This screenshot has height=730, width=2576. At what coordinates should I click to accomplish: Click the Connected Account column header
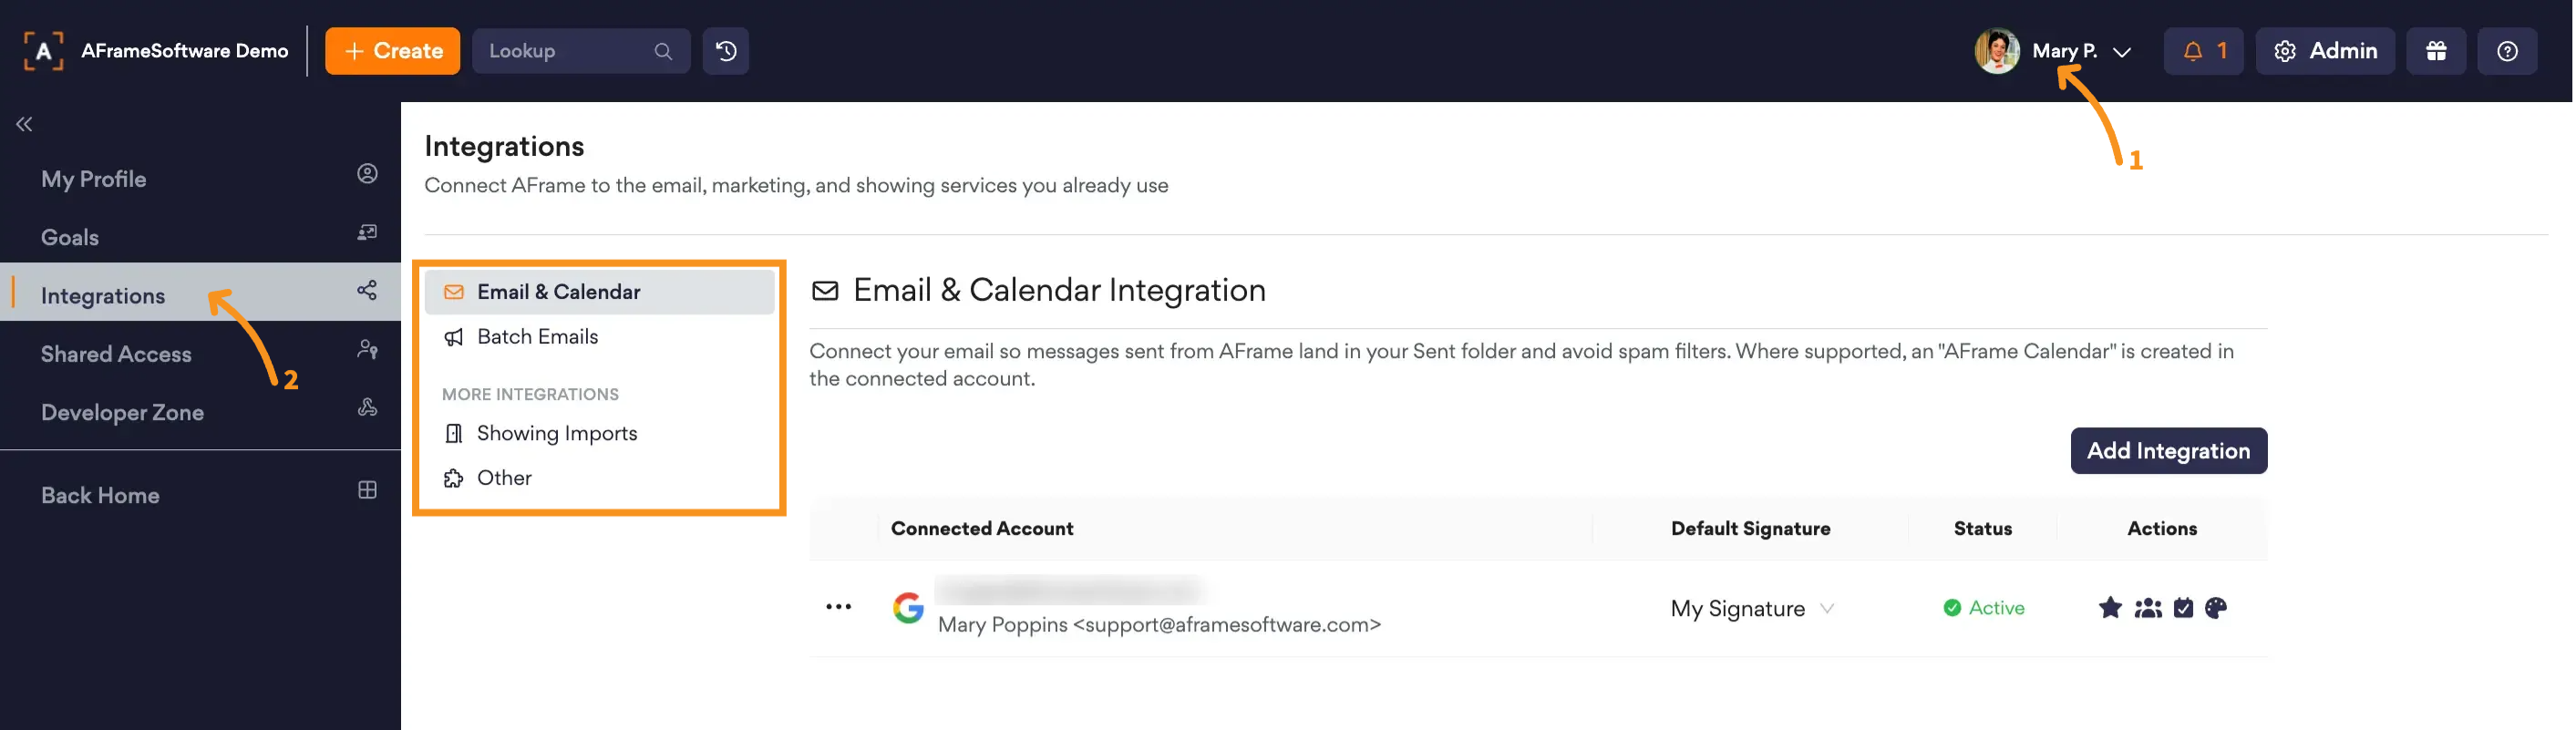point(982,529)
